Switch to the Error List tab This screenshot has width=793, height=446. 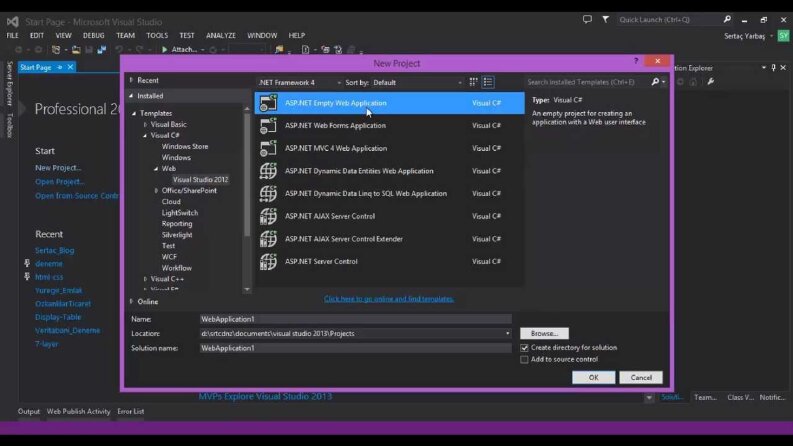point(130,412)
